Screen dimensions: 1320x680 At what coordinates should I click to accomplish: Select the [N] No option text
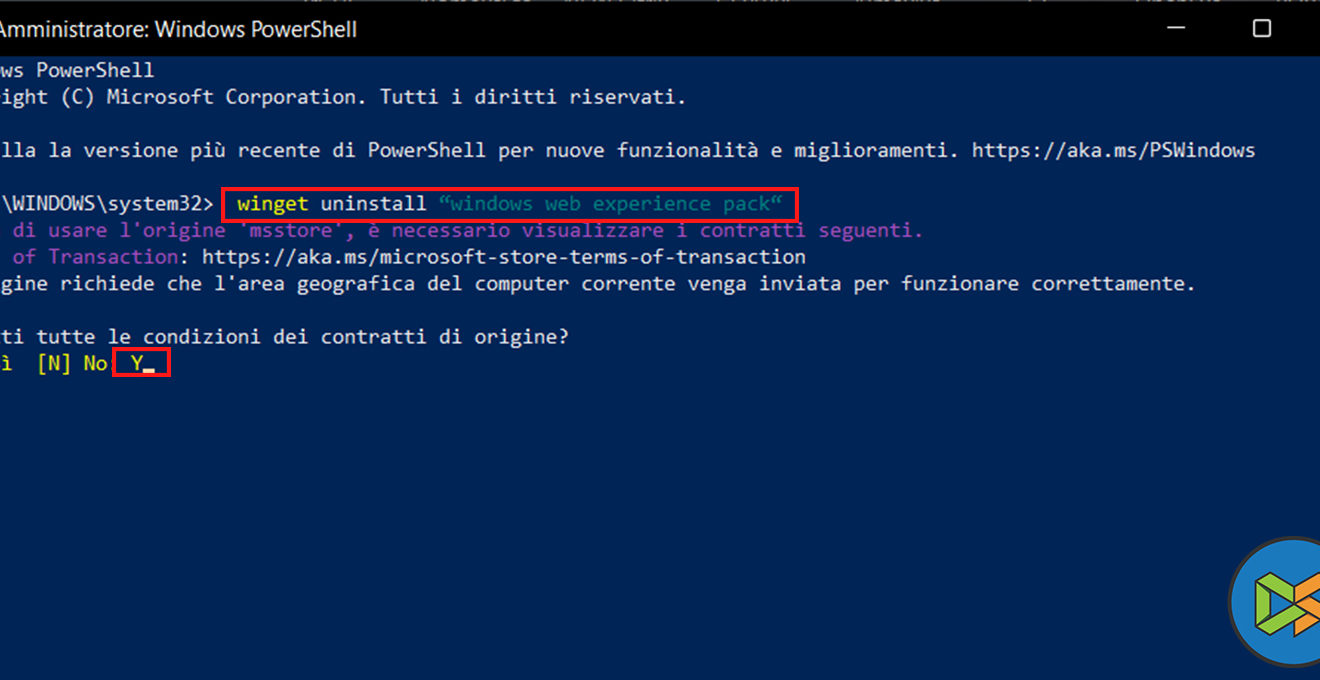(72, 364)
